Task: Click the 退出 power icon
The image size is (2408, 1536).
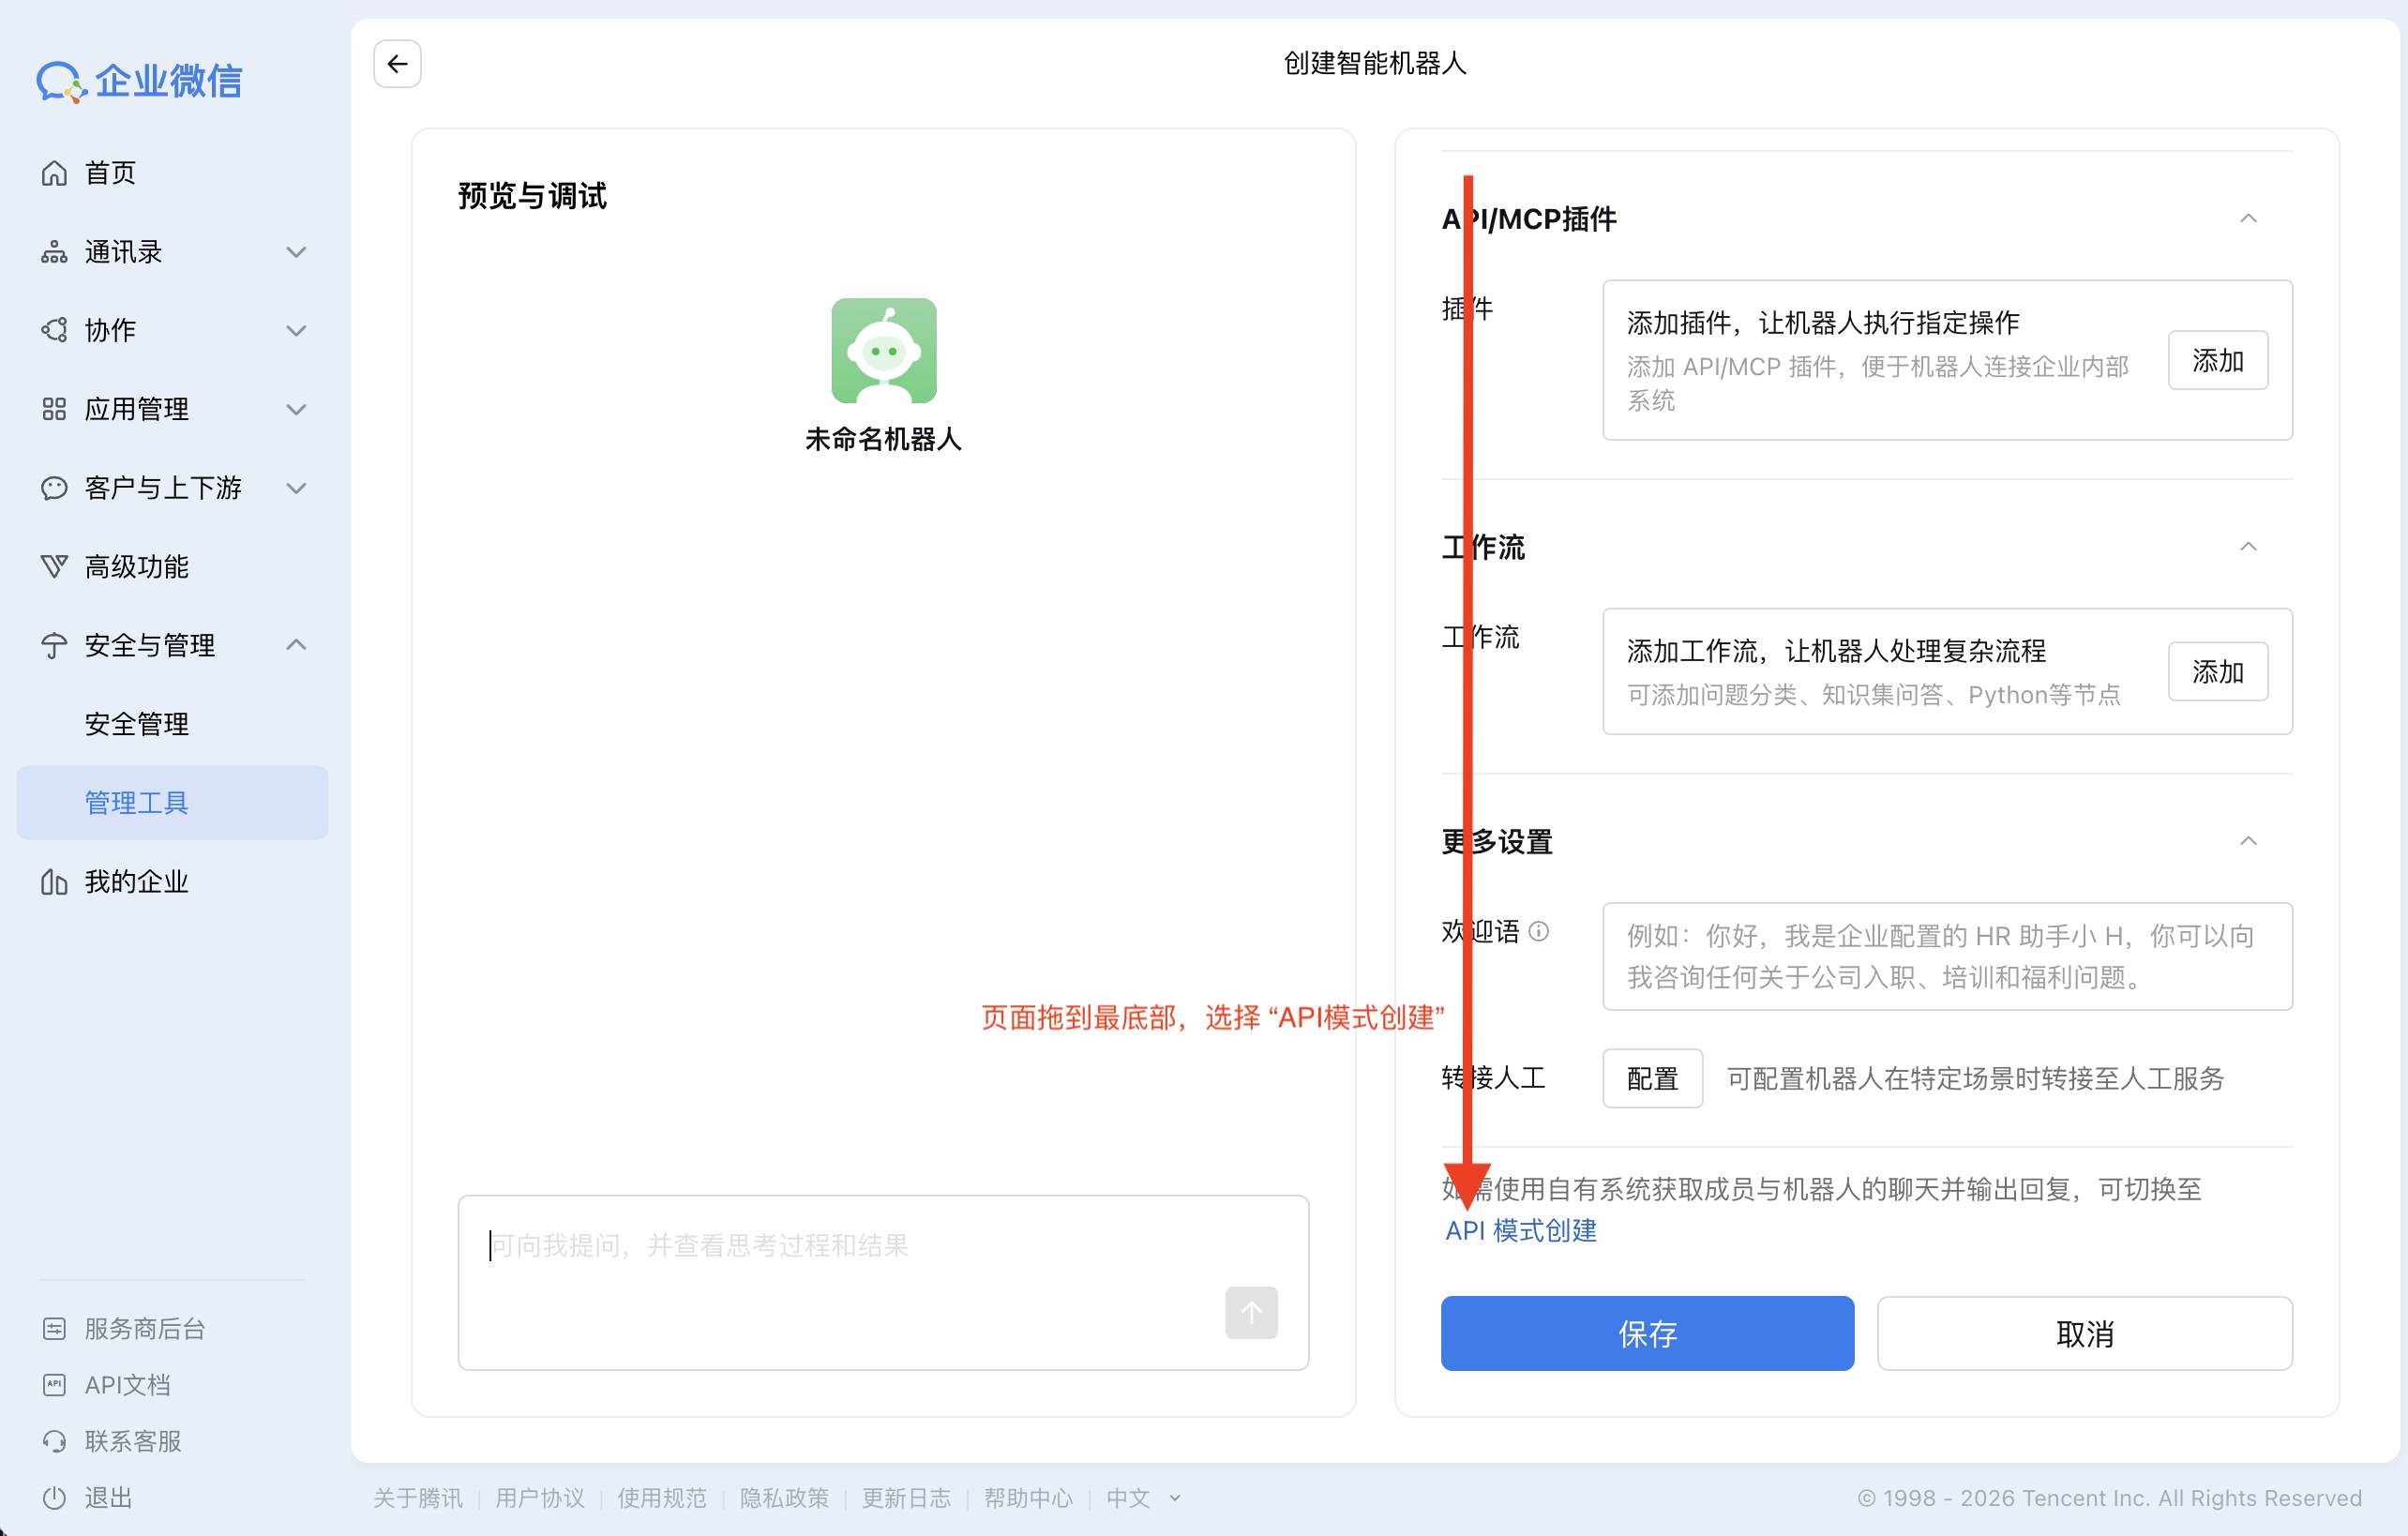Action: (54, 1498)
